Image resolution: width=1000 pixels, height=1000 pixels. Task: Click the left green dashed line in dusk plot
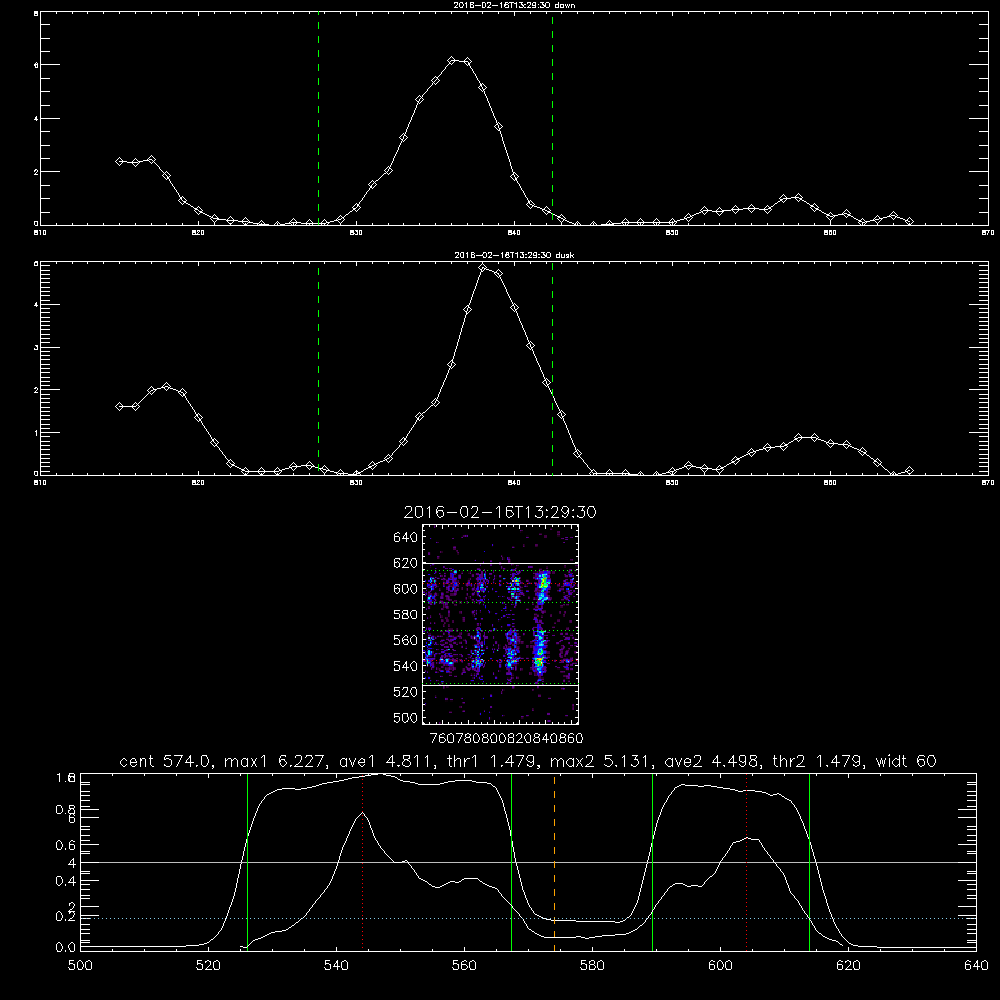pos(318,368)
